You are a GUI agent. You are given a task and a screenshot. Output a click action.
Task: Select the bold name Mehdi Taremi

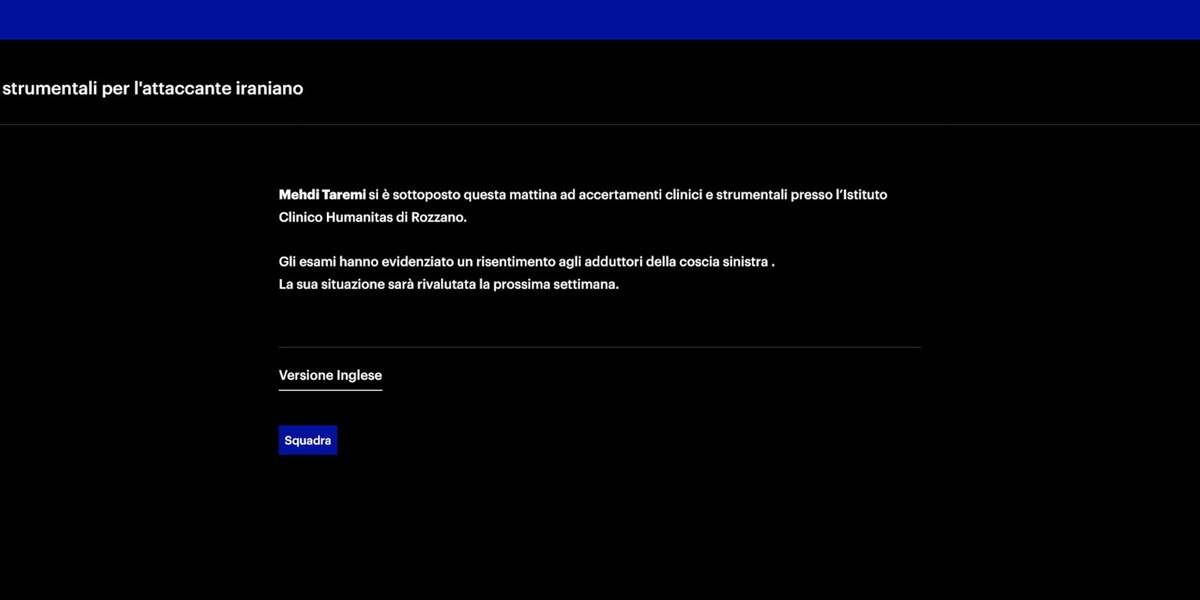tap(322, 195)
